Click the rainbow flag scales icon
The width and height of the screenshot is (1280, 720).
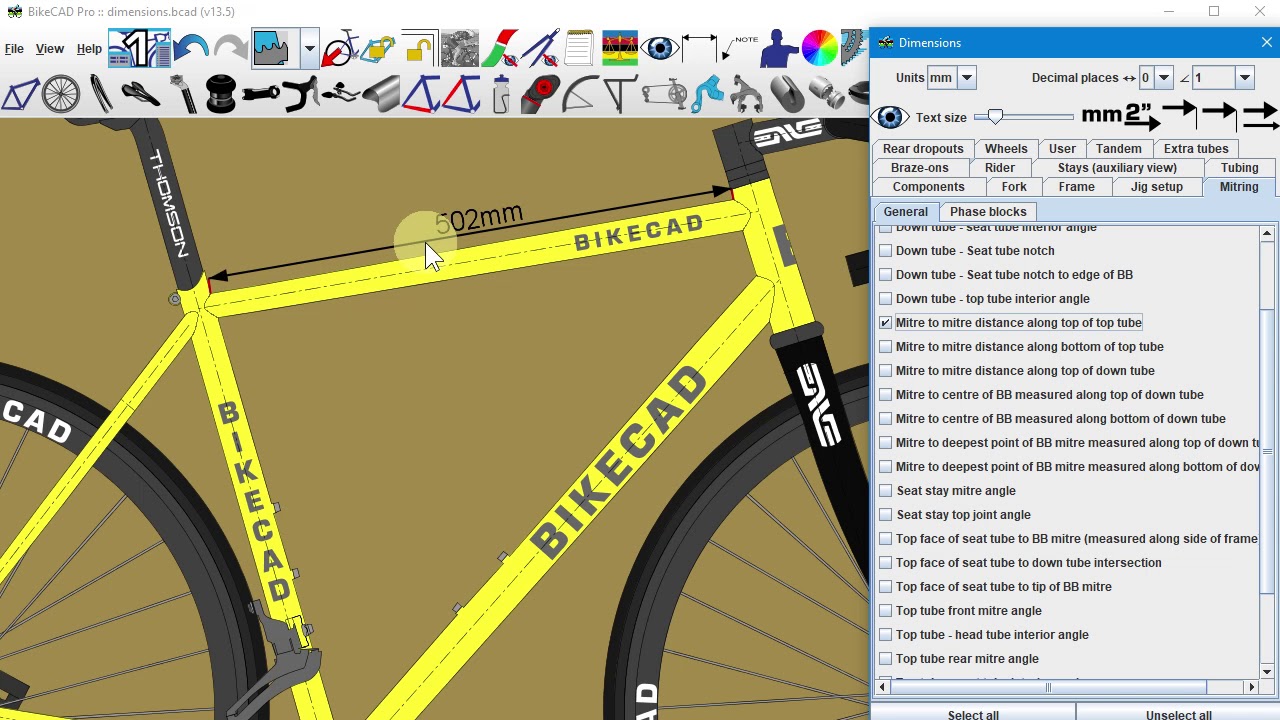point(620,48)
